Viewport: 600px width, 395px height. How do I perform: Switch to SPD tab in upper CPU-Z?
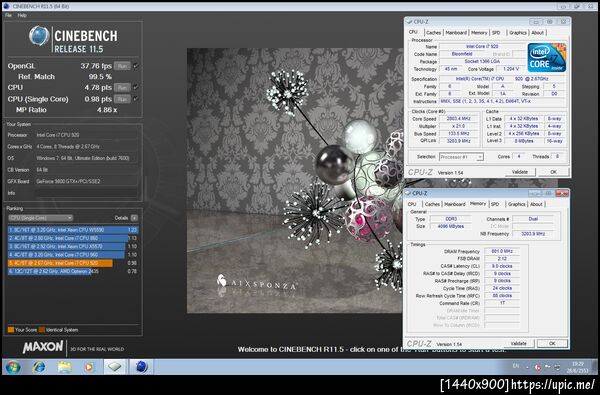click(x=496, y=33)
